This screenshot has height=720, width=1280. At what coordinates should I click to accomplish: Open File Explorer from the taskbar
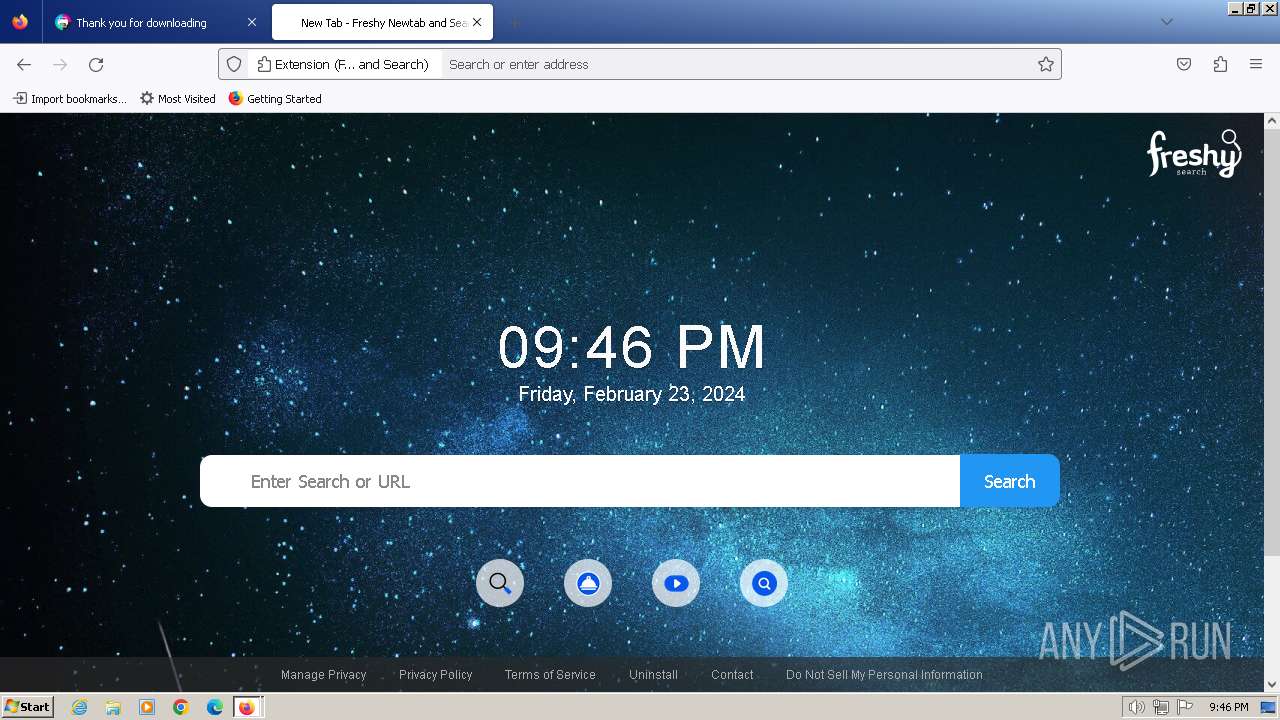click(x=113, y=707)
